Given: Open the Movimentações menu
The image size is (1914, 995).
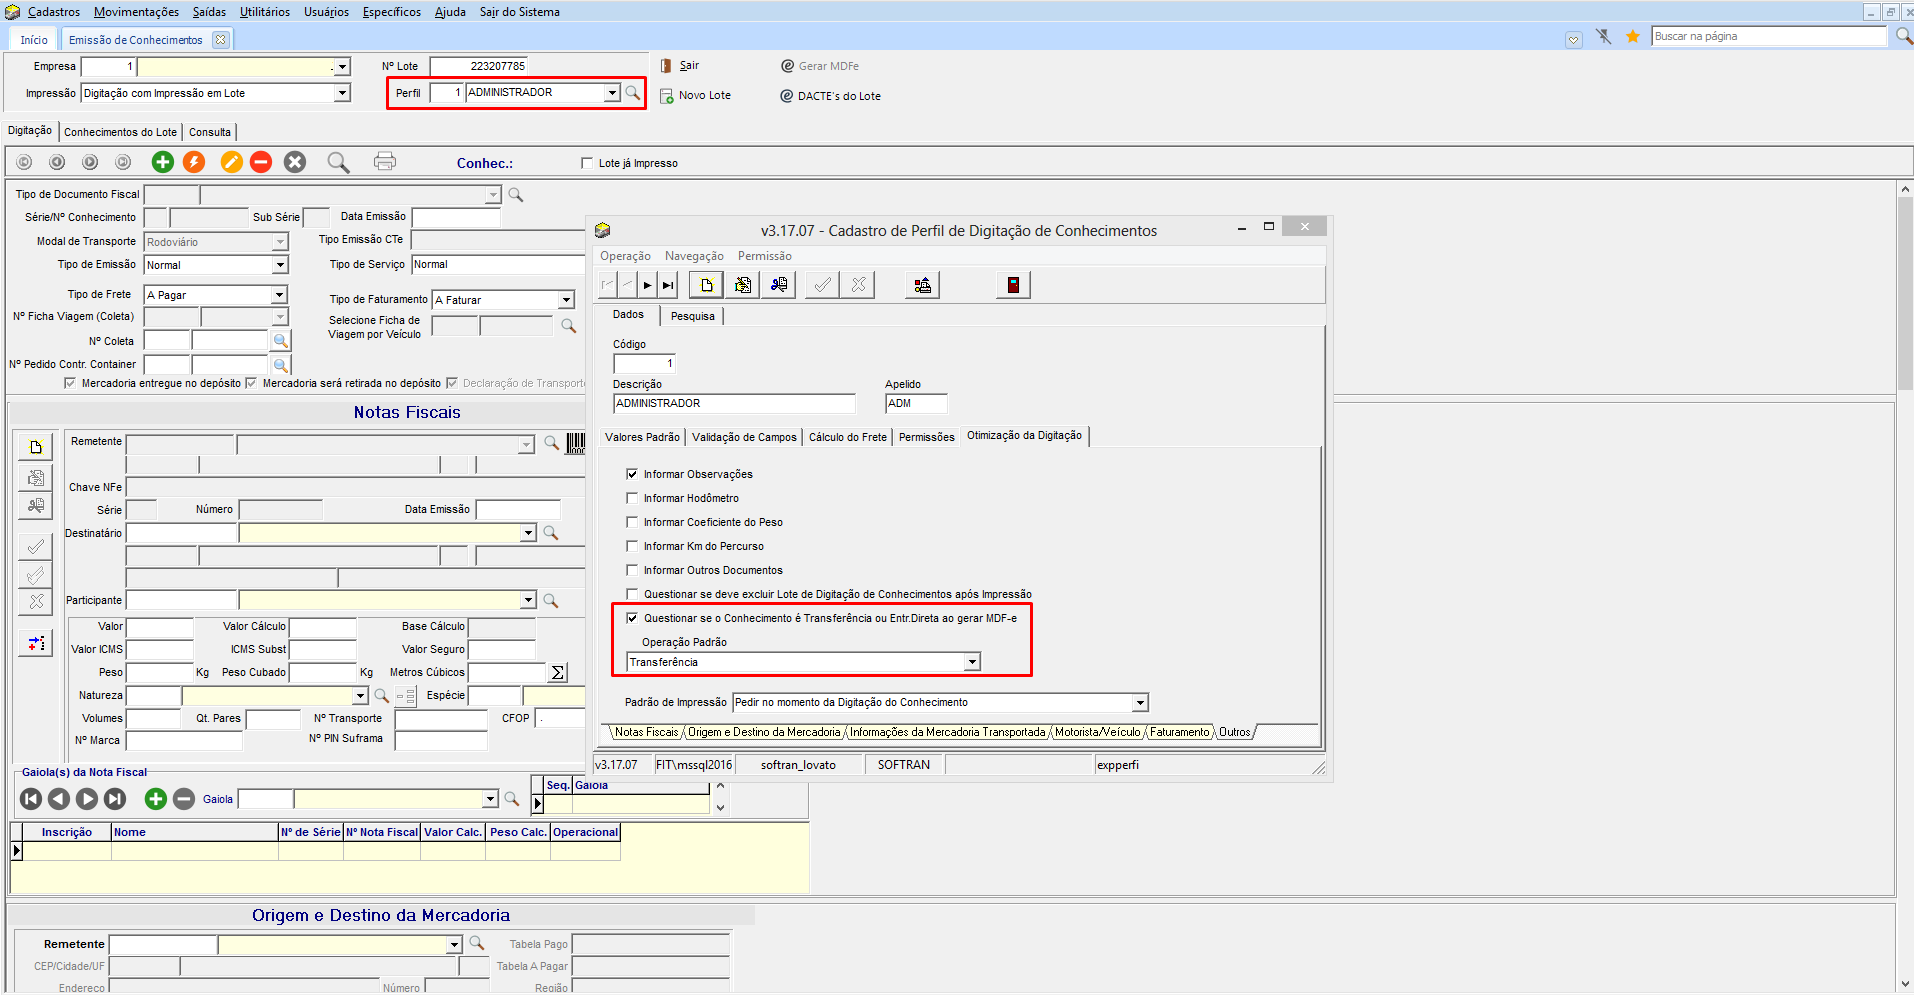Looking at the screenshot, I should [x=136, y=12].
